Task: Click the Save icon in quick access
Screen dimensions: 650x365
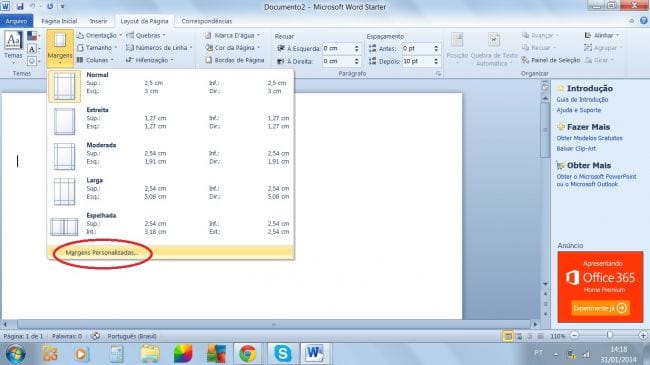Action: [x=19, y=6]
